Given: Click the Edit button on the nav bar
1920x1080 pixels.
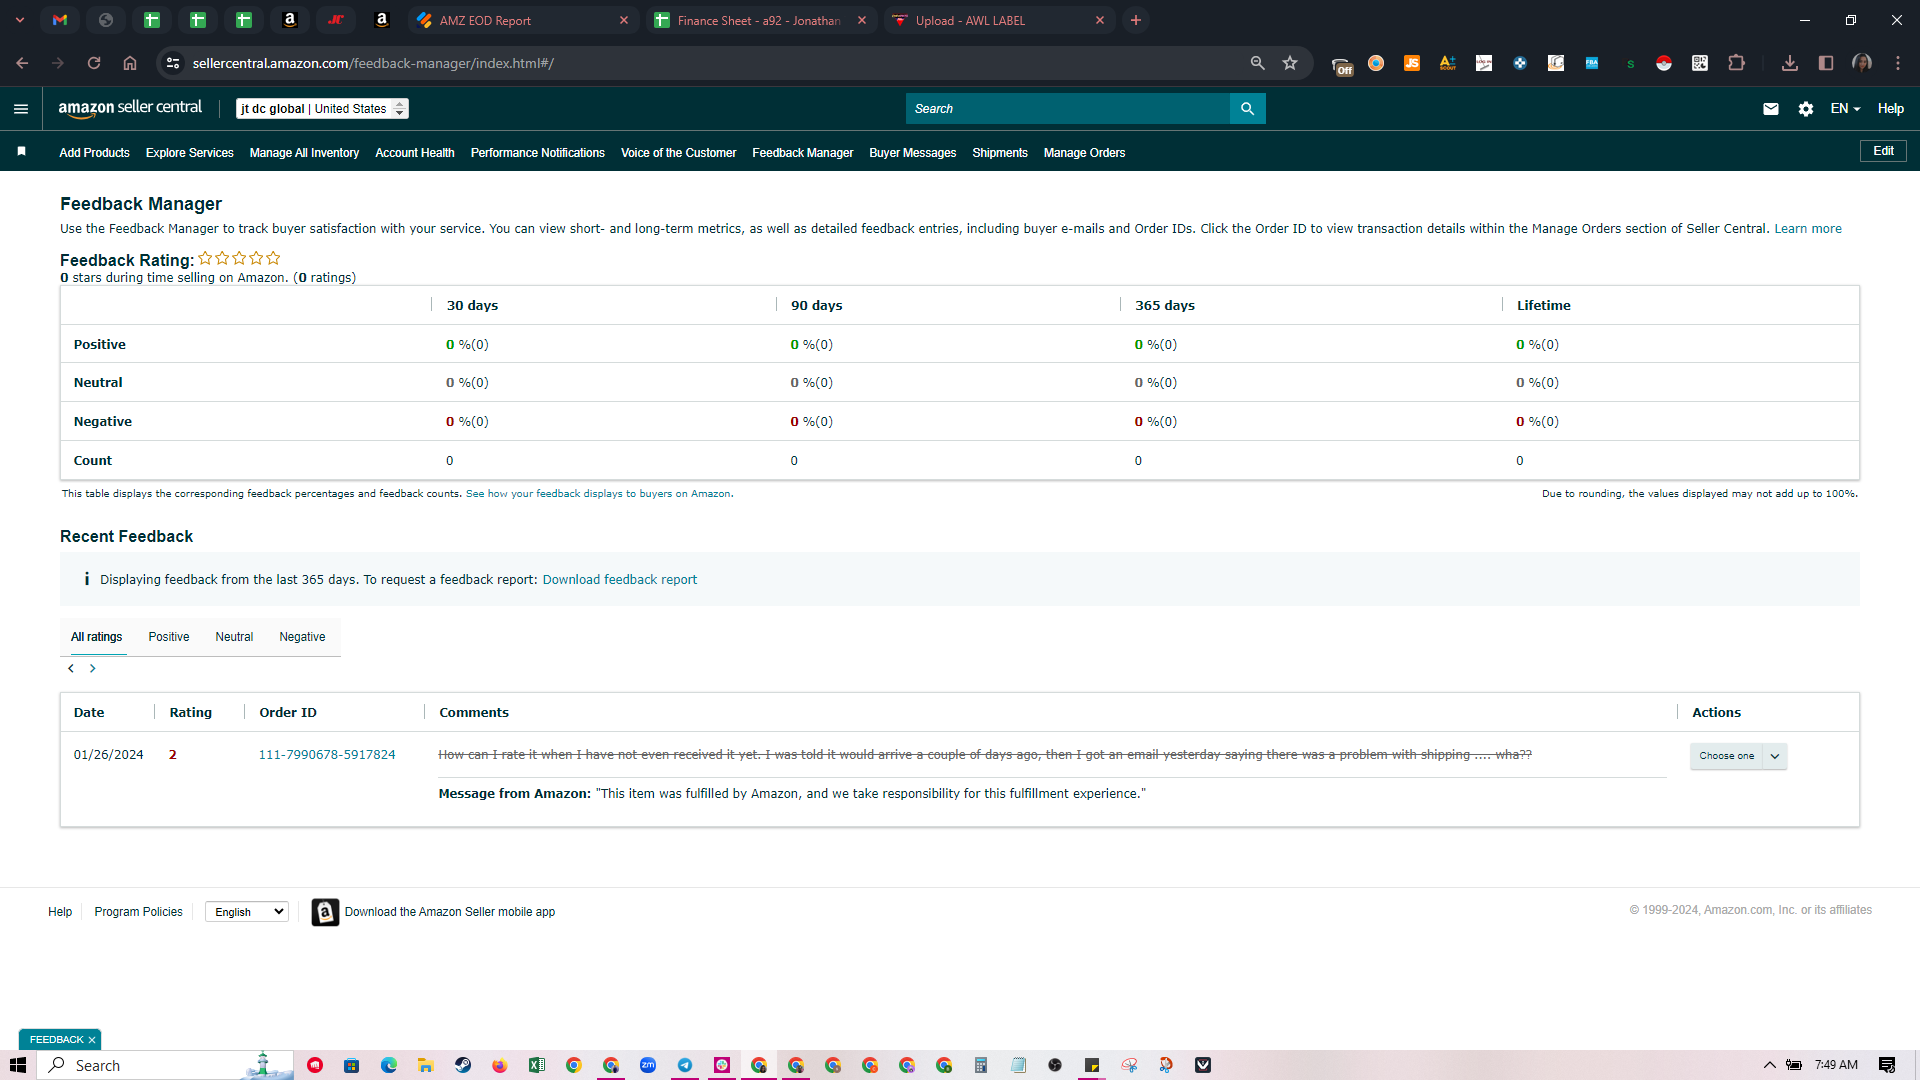Looking at the screenshot, I should (1883, 151).
